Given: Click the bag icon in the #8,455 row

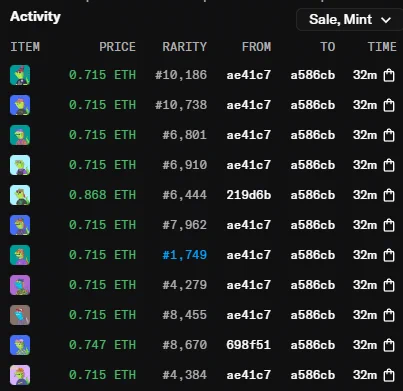Looking at the screenshot, I should click(389, 315).
